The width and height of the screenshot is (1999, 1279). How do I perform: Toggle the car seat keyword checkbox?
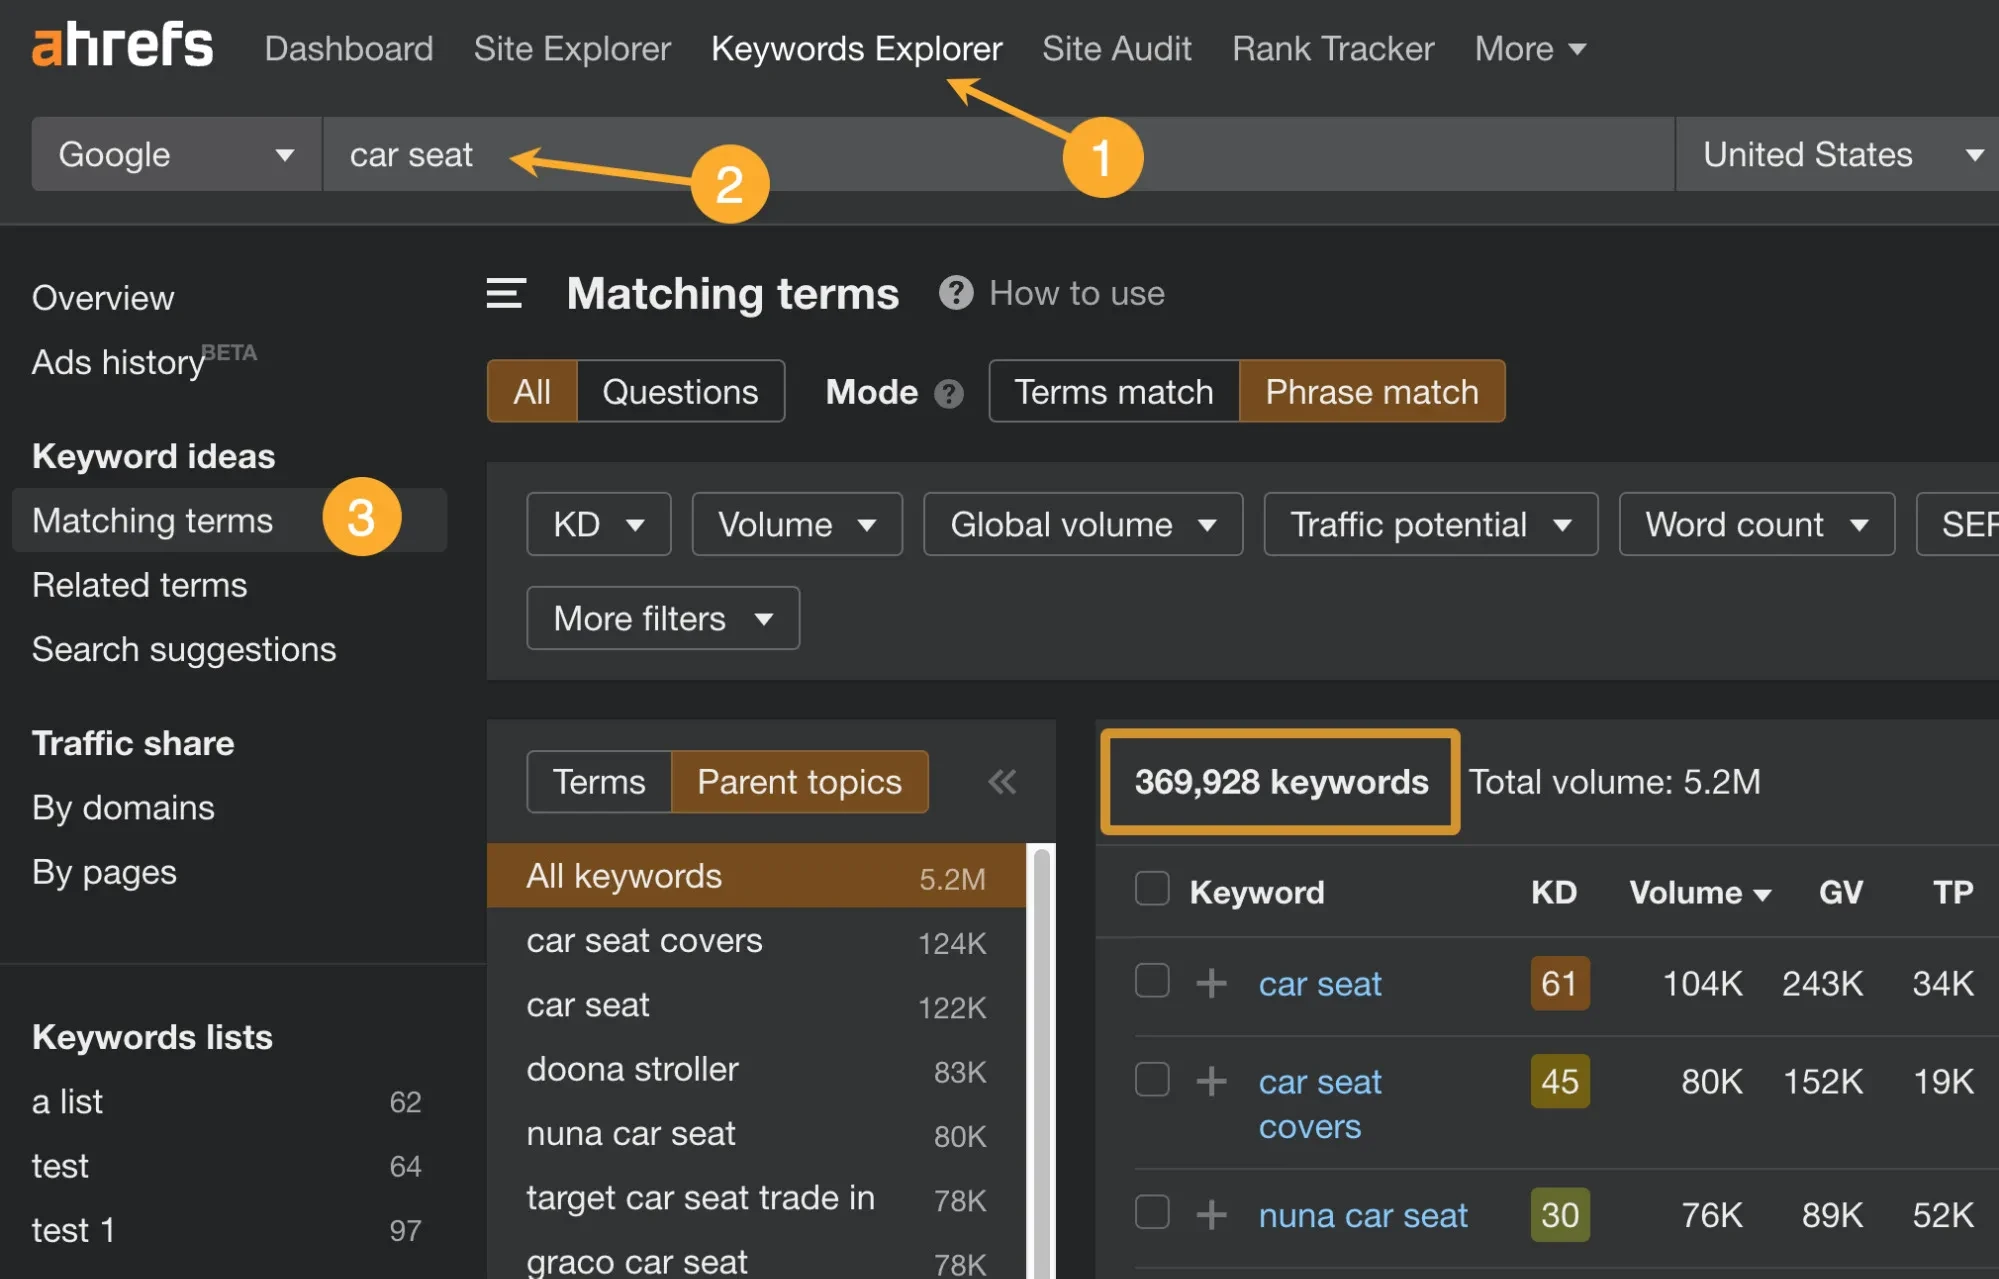coord(1150,982)
